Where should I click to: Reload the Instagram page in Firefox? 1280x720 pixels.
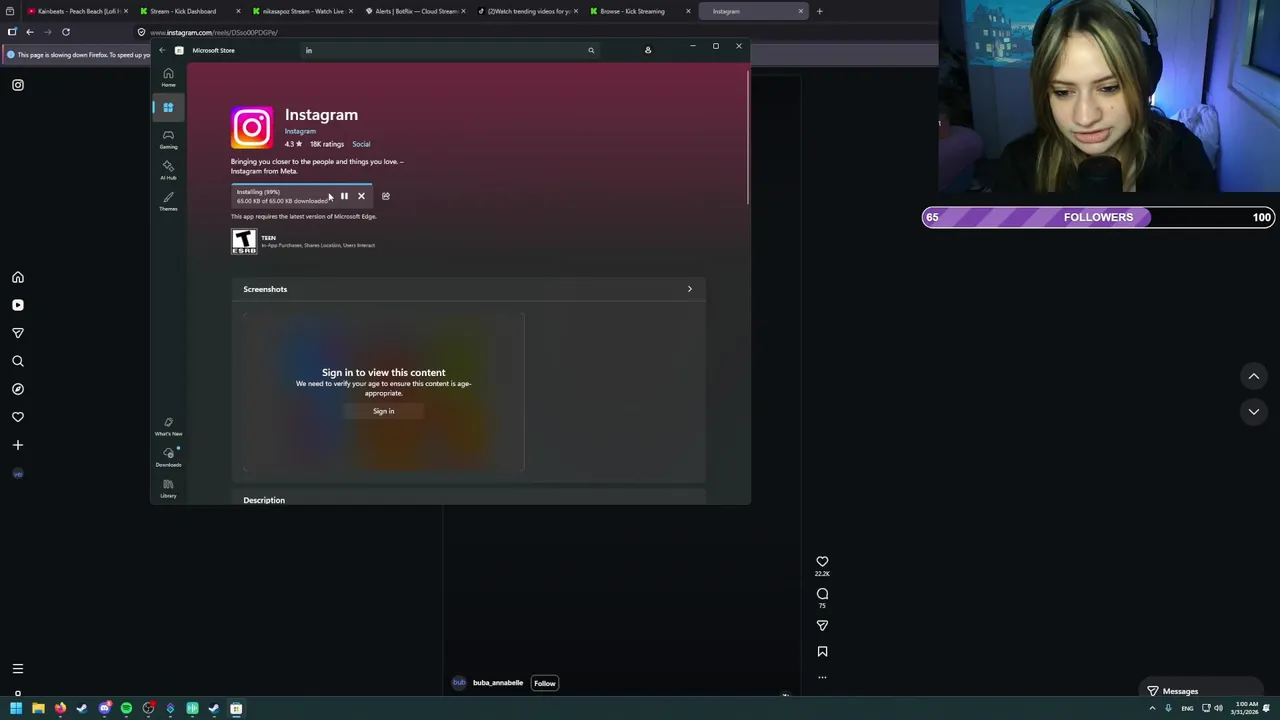pyautogui.click(x=66, y=32)
